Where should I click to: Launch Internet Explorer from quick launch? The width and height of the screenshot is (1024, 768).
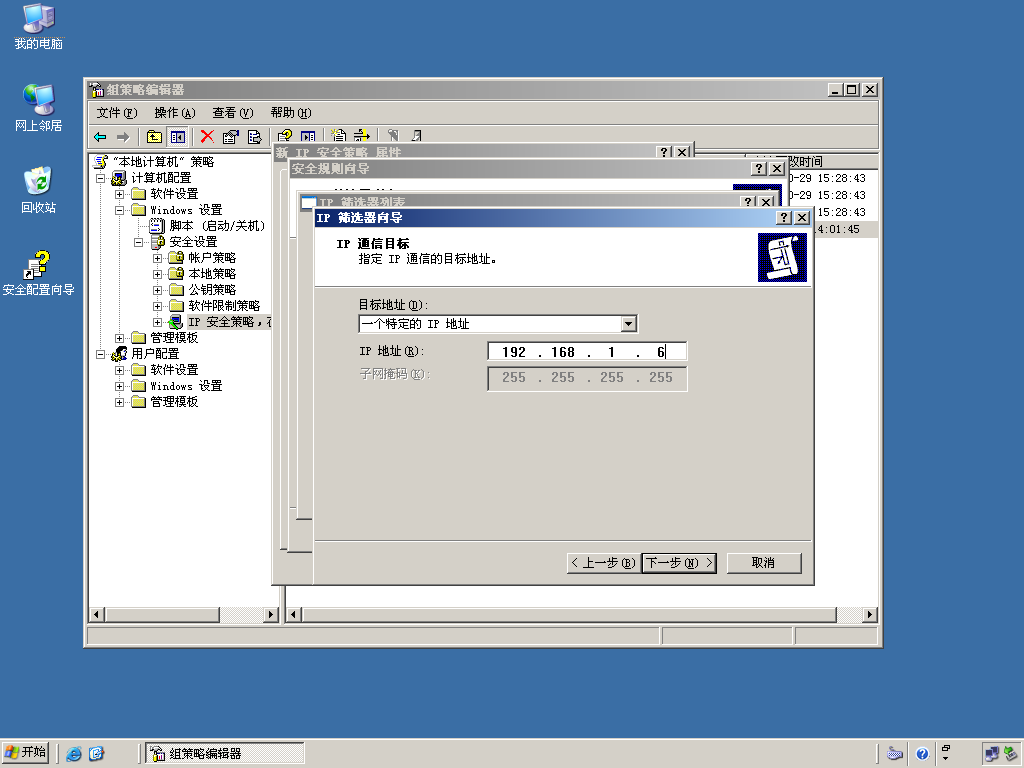coord(74,754)
